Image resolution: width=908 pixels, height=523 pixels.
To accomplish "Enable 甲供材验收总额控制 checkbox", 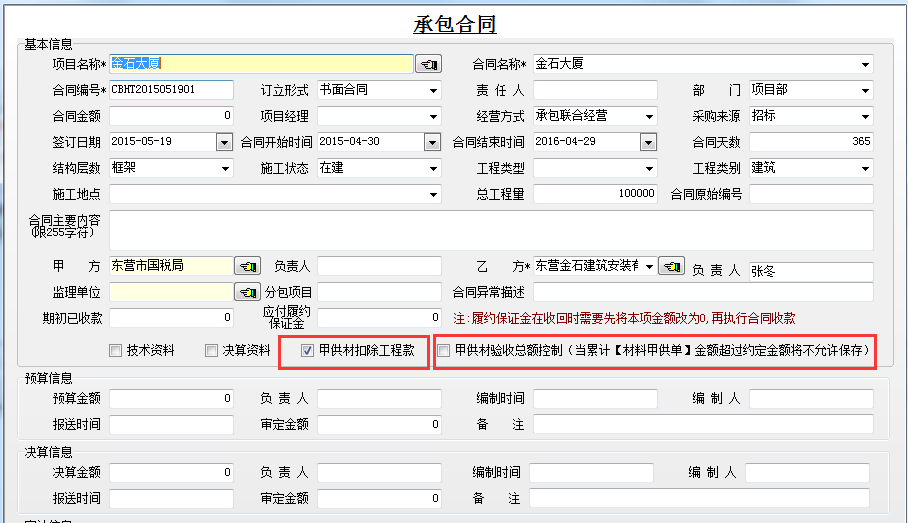I will click(x=445, y=351).
